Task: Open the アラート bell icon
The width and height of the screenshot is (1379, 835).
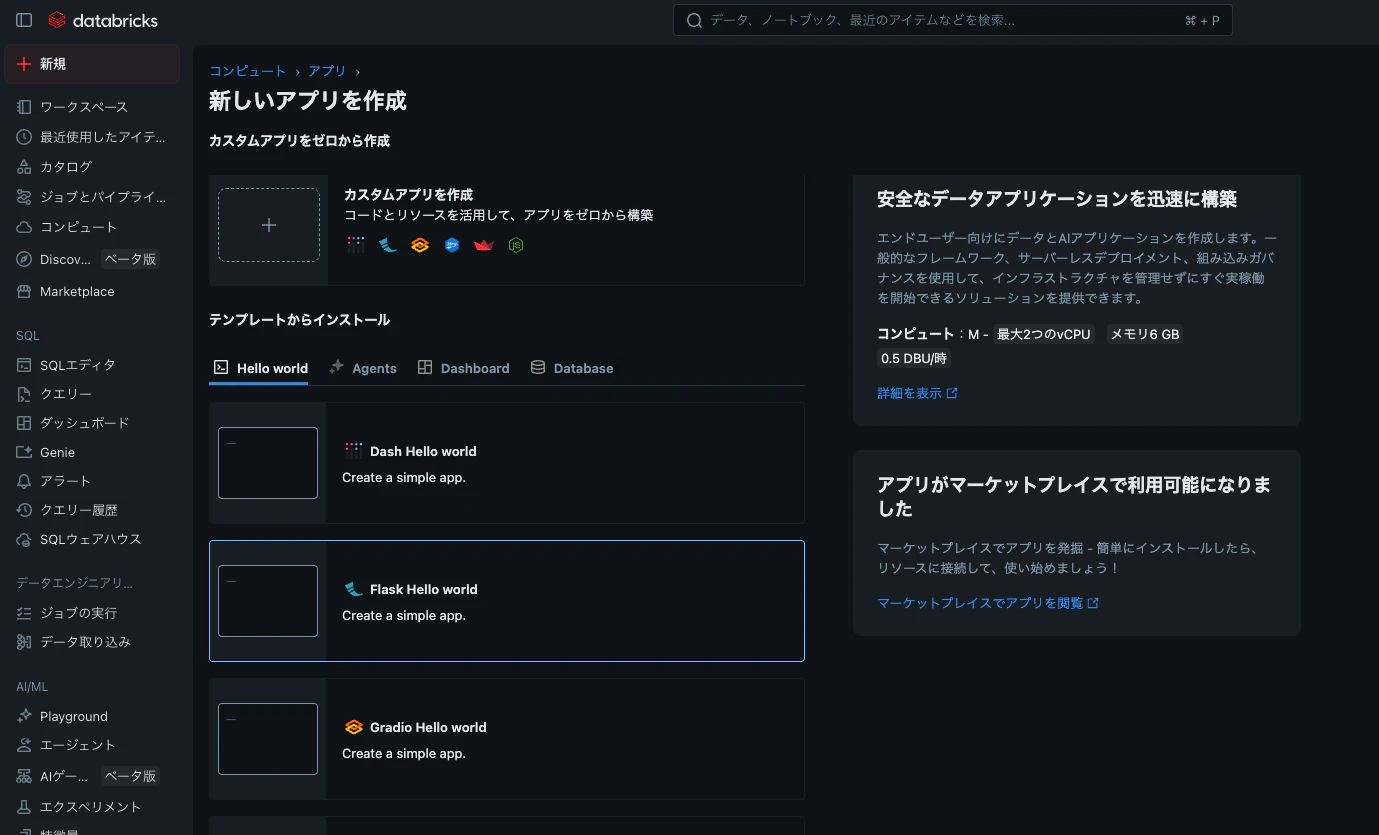Action: tap(24, 481)
